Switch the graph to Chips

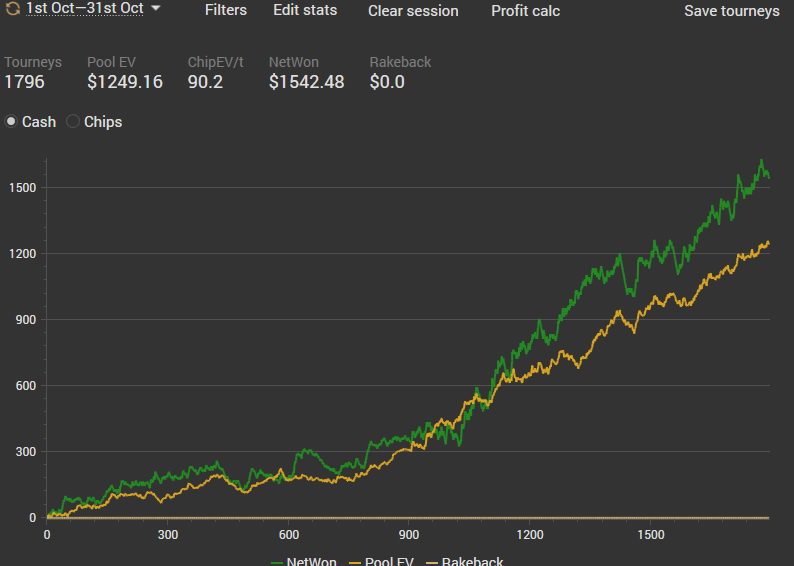click(x=73, y=122)
